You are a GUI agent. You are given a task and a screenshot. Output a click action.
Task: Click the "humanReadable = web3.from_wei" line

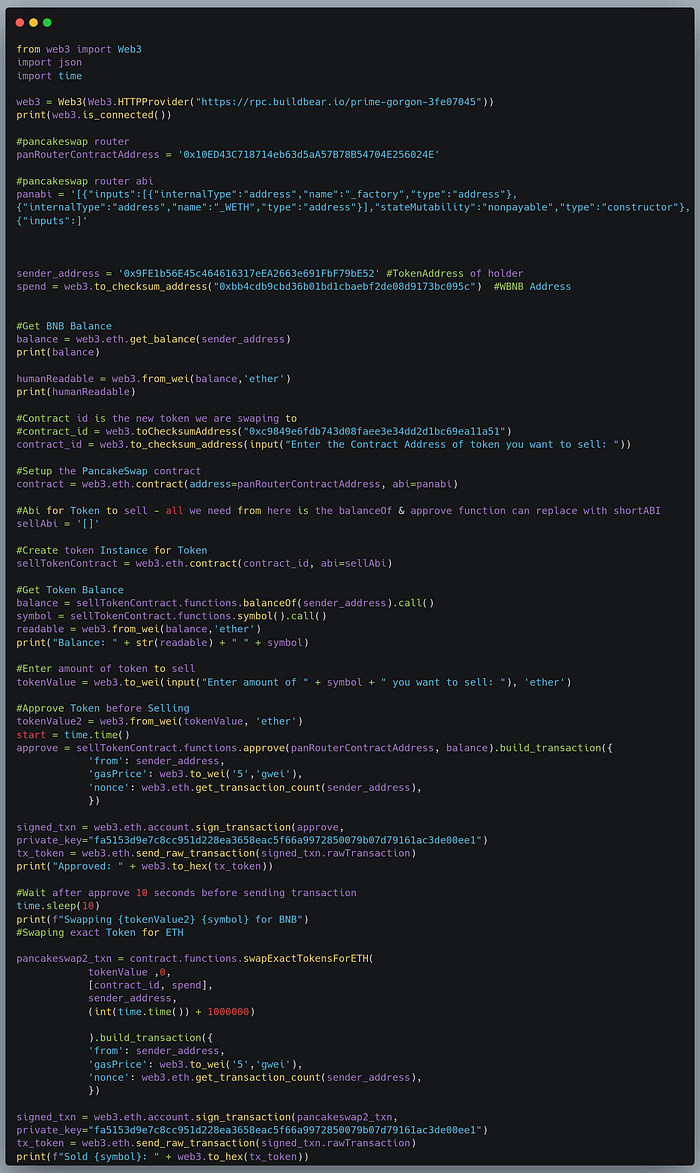[x=154, y=379]
